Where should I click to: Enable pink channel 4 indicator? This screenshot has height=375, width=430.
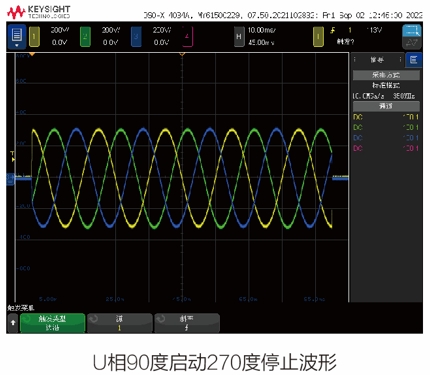[187, 36]
